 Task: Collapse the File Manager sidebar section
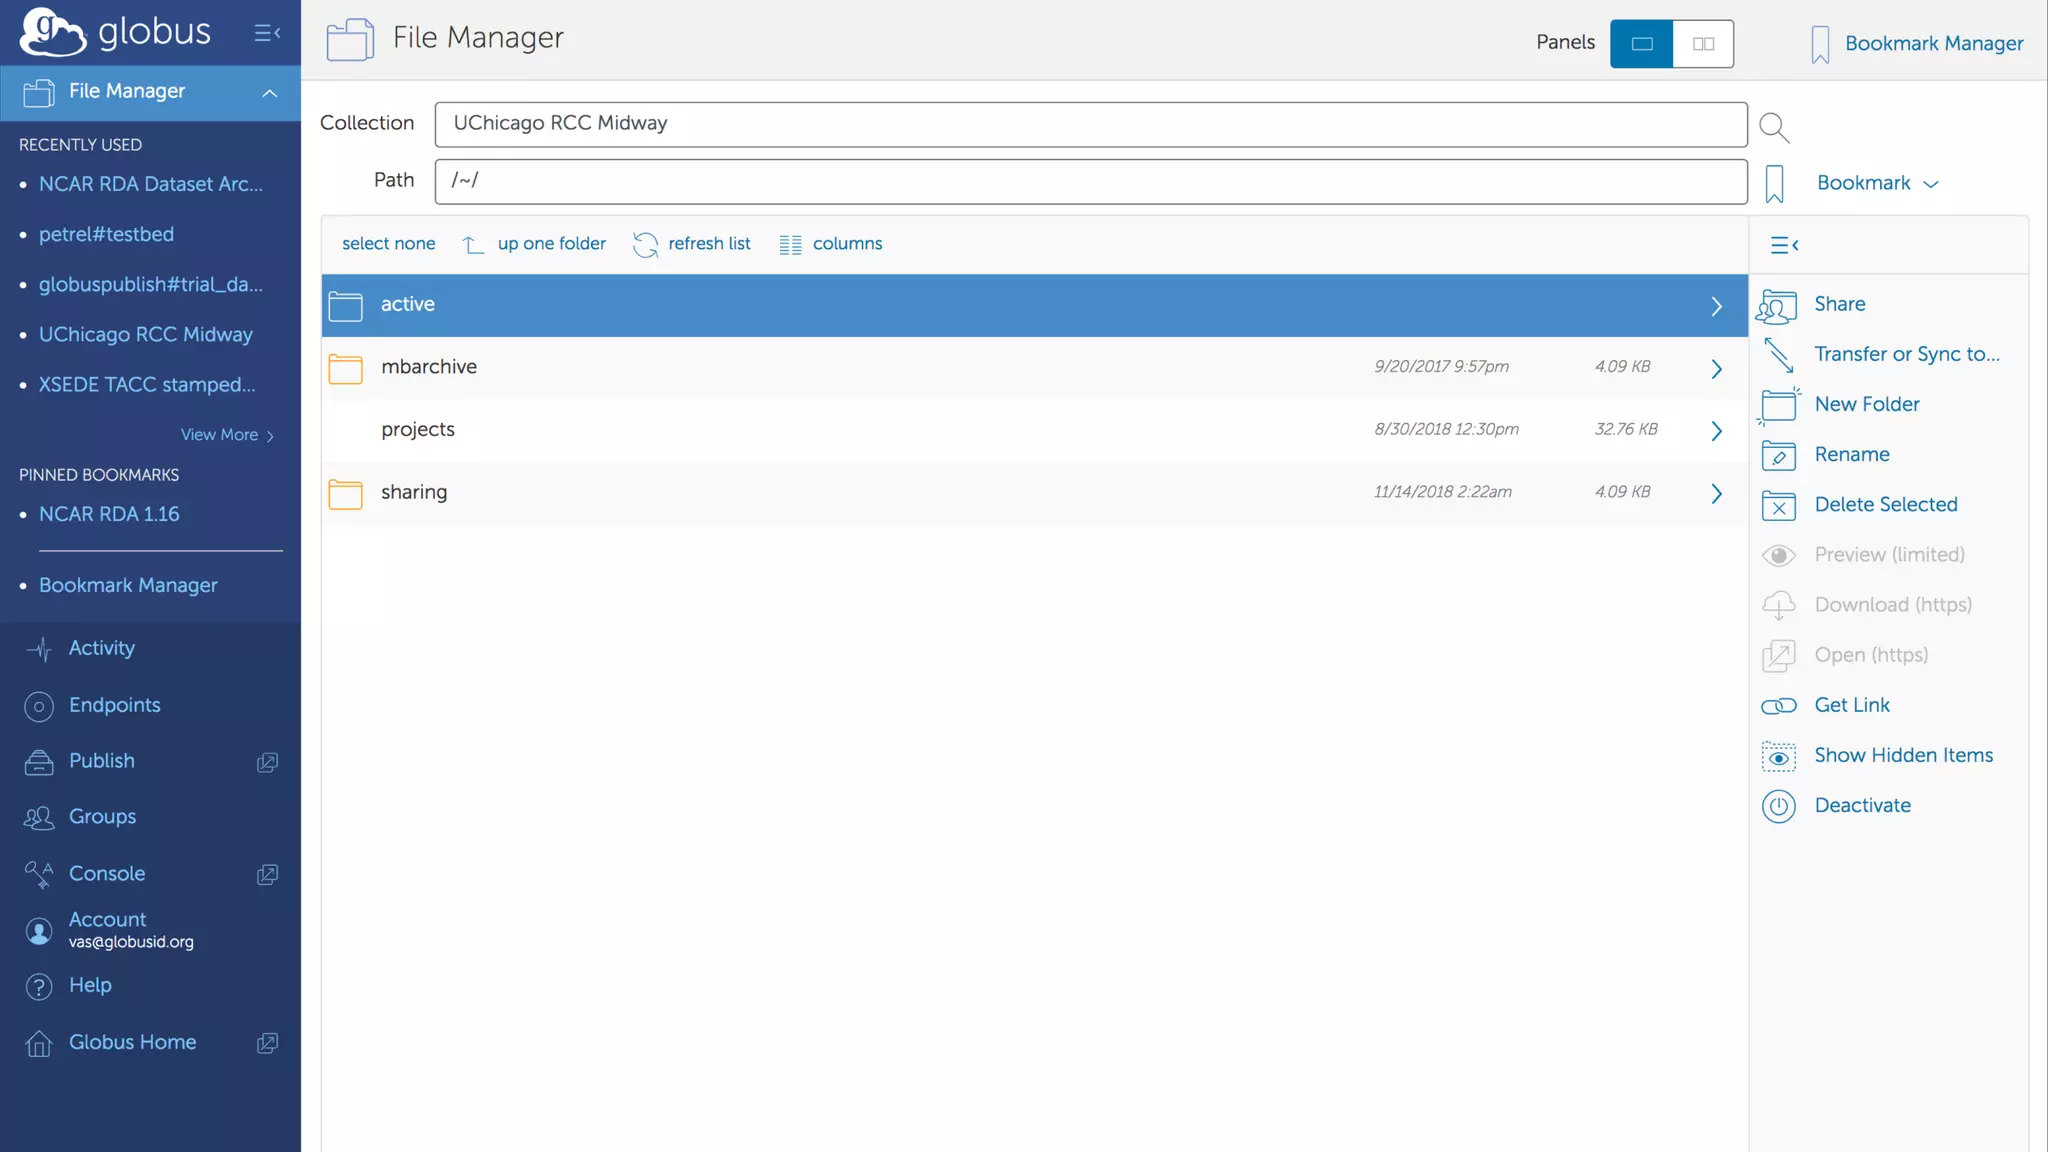(269, 92)
